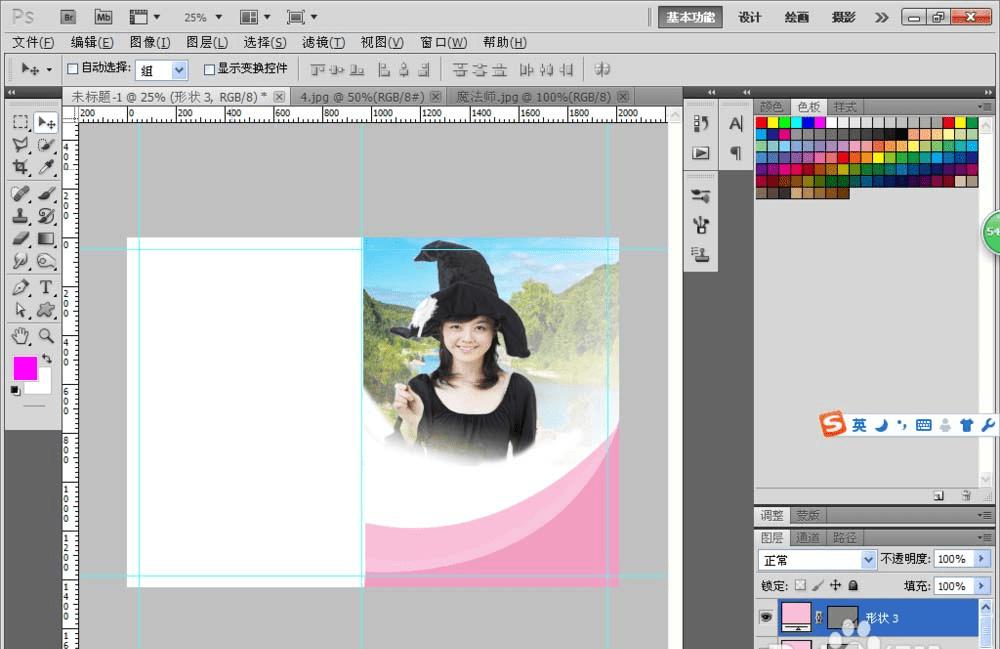Select the Clone Stamp tool
This screenshot has width=1000, height=649.
20,216
